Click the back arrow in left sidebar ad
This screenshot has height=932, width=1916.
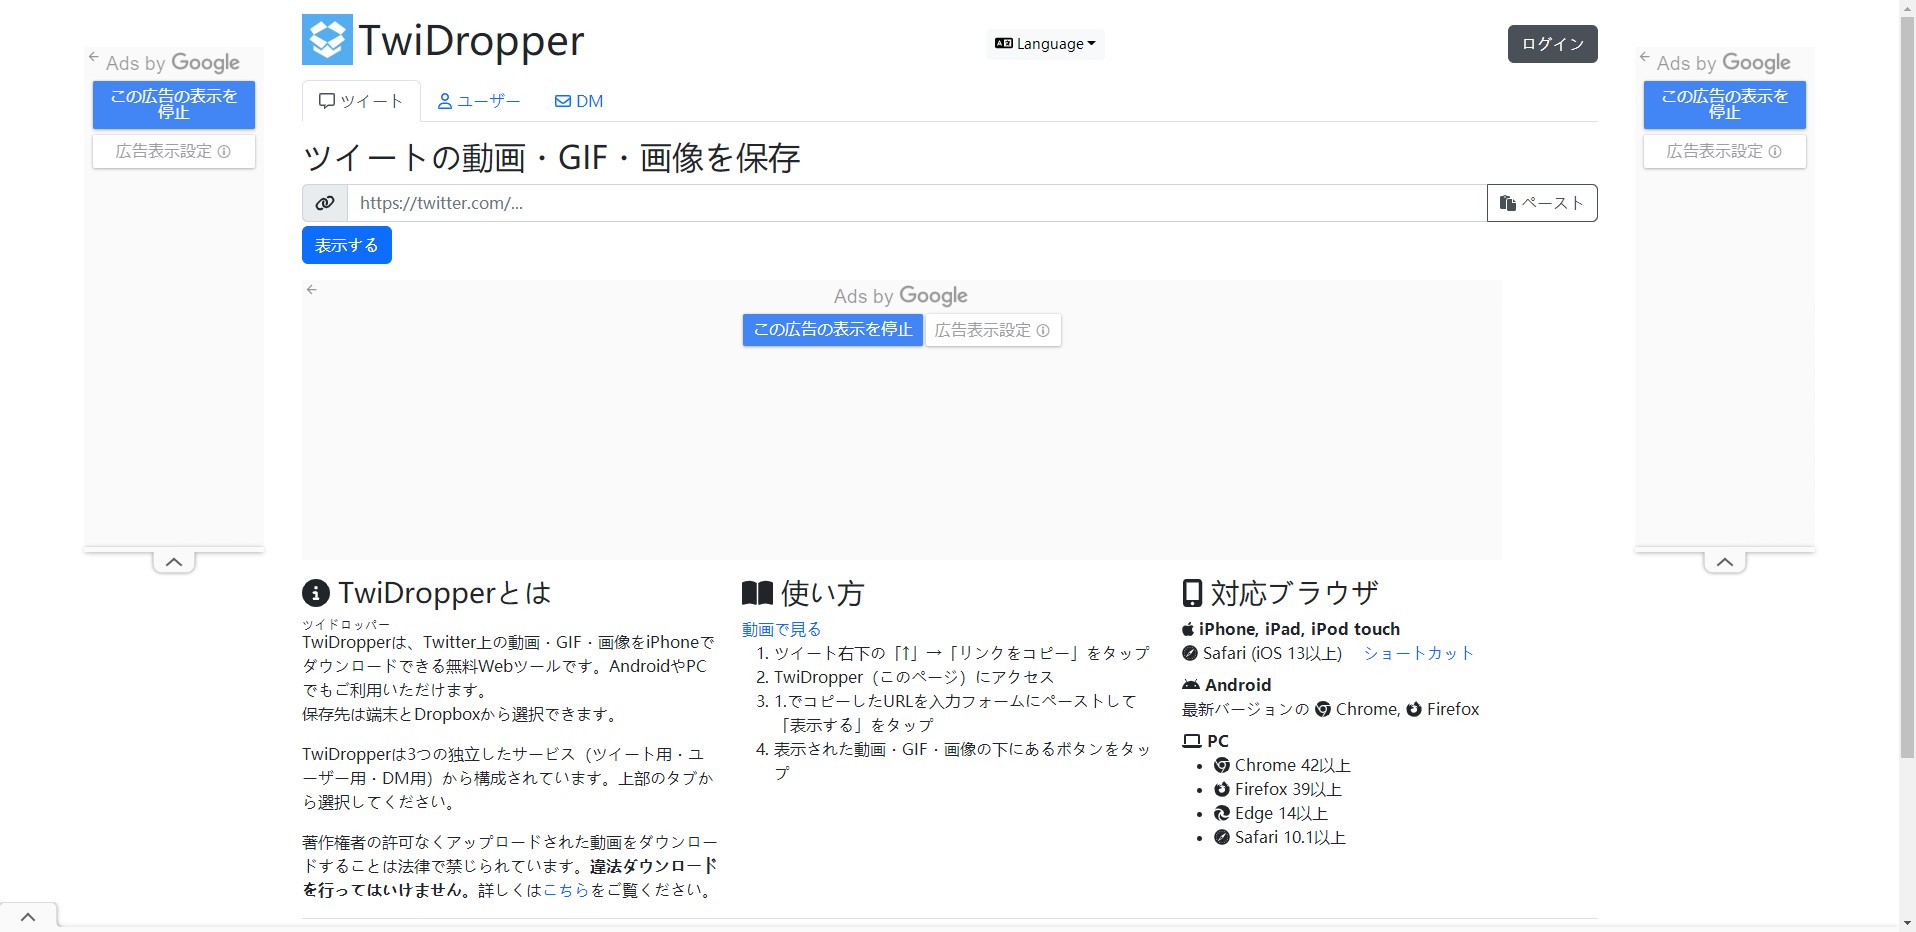click(x=93, y=57)
